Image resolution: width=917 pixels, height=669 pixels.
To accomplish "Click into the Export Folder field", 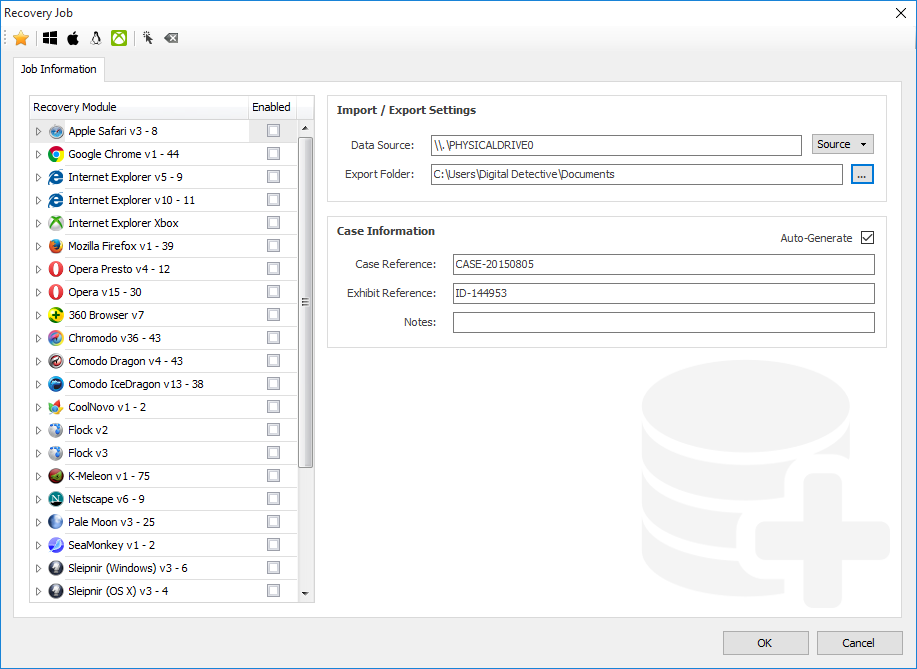I will point(636,174).
